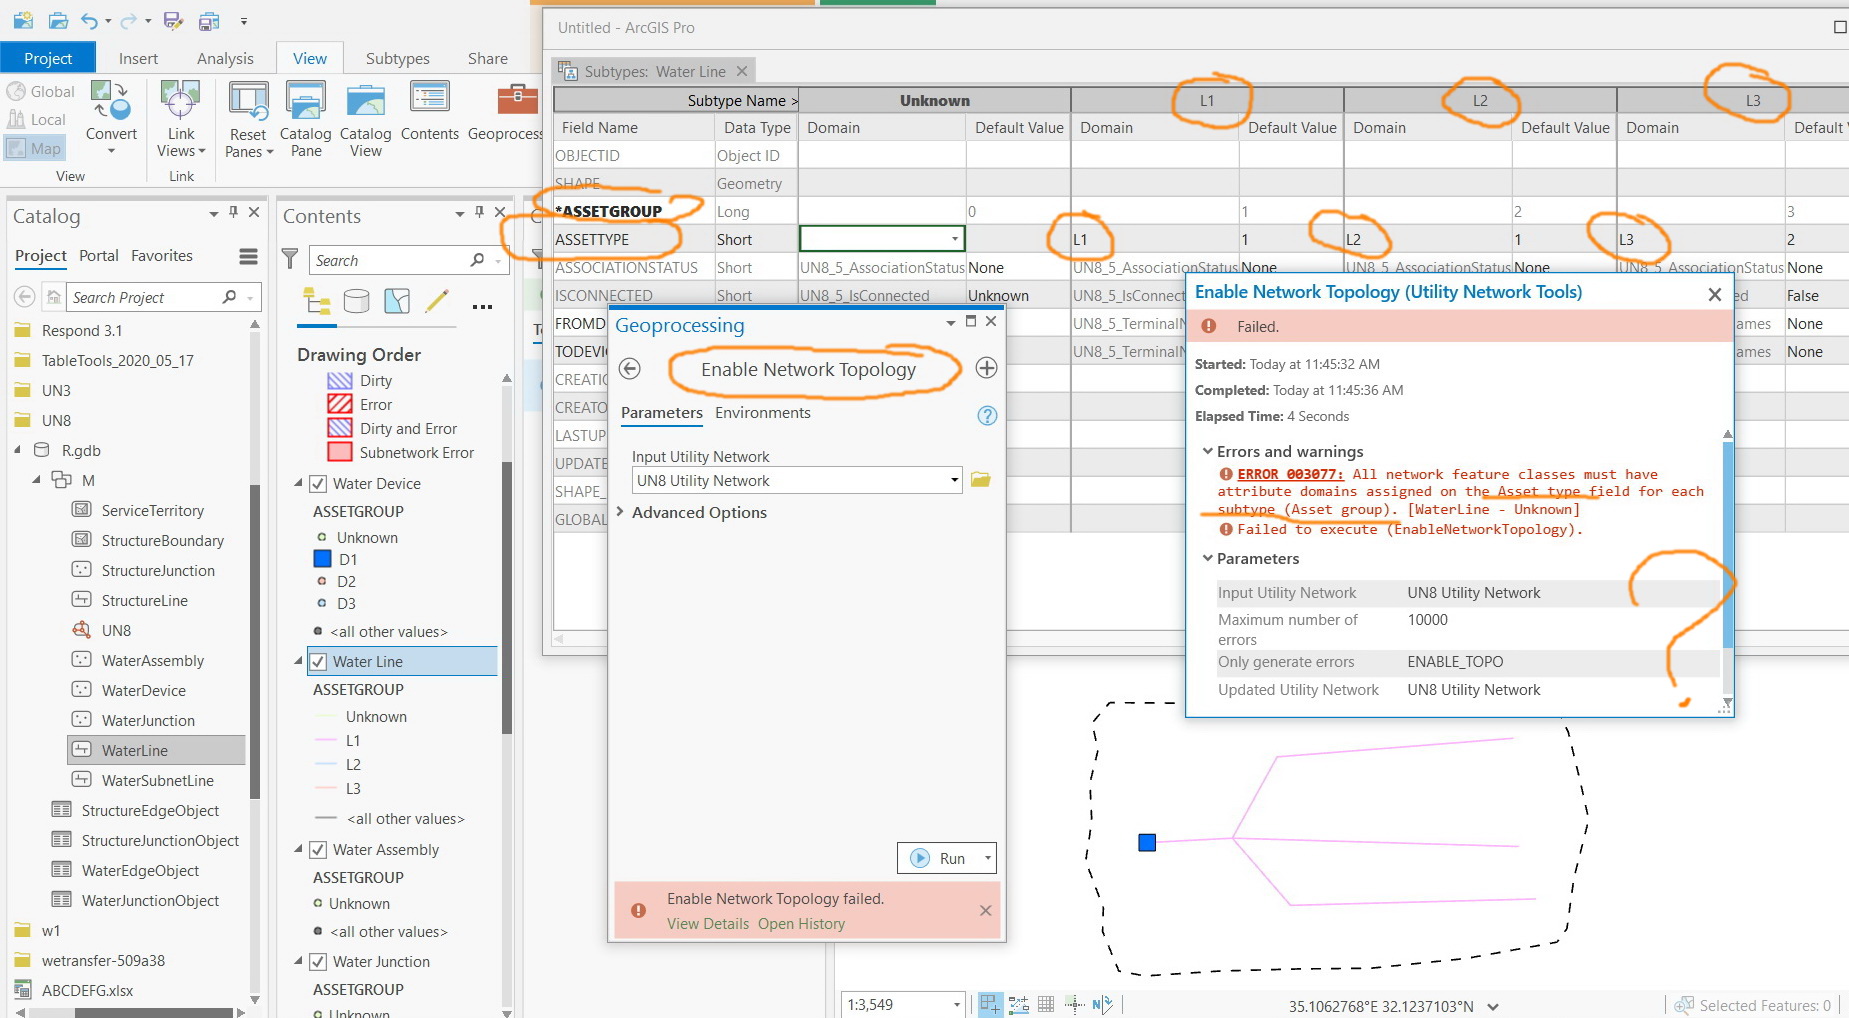Click the blue D1 symbol swatch

pyautogui.click(x=323, y=559)
